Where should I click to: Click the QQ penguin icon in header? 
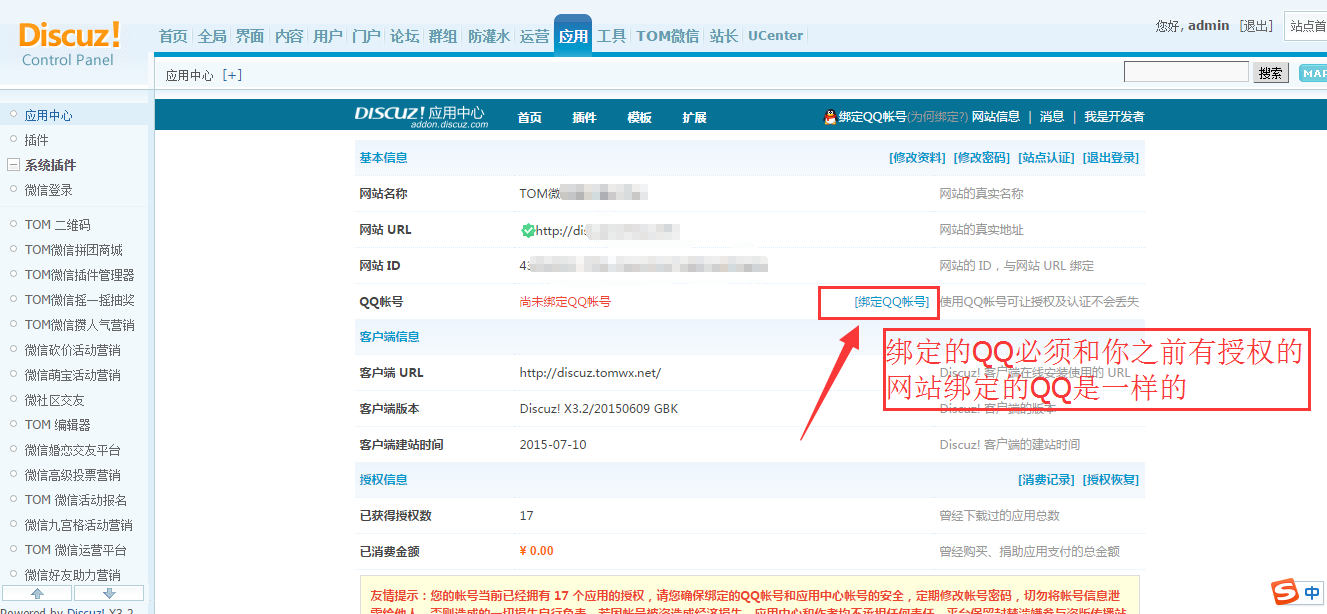[829, 117]
